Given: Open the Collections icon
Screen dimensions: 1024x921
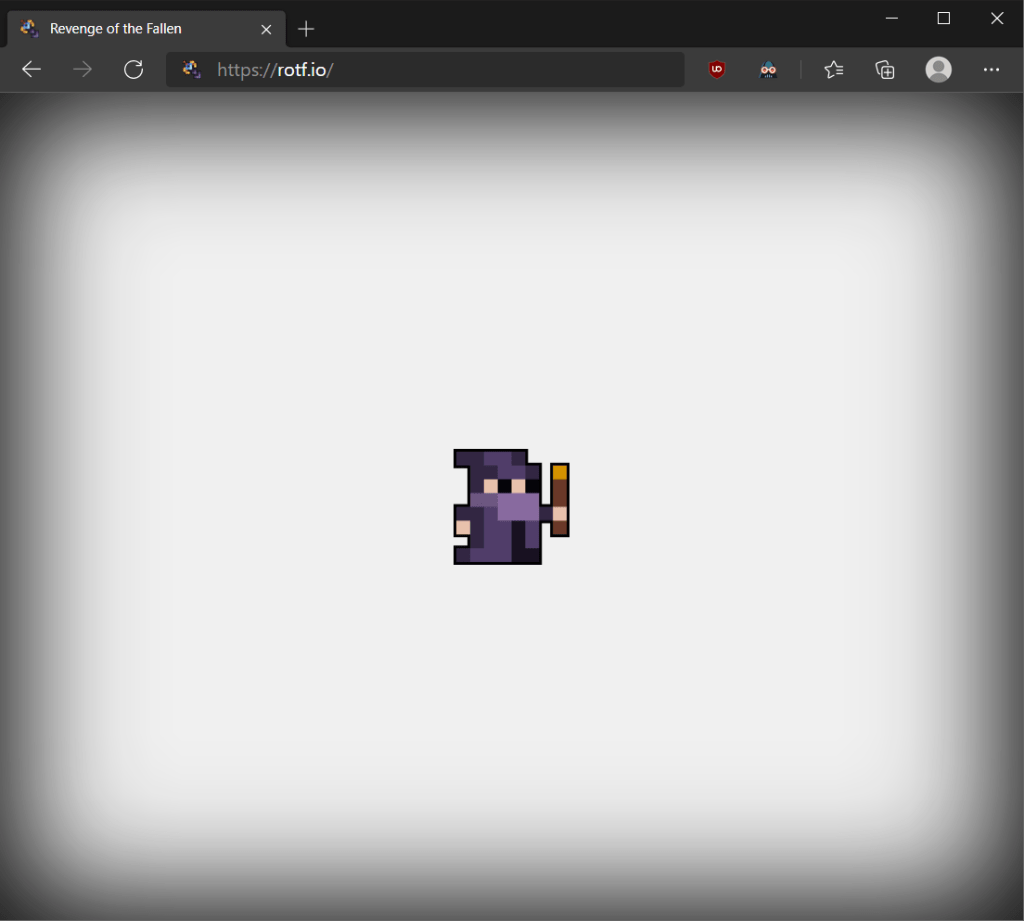Looking at the screenshot, I should point(885,69).
